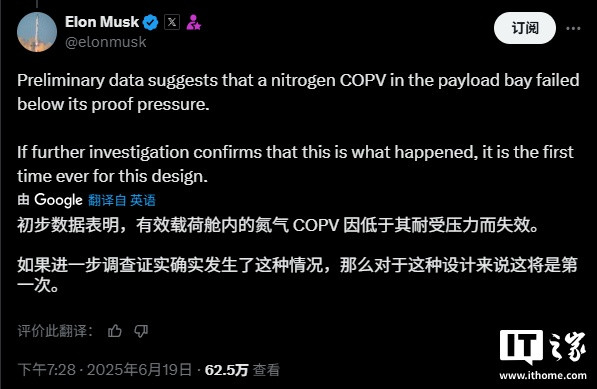
Task: Open the Elon Musk display name
Action: coord(102,22)
